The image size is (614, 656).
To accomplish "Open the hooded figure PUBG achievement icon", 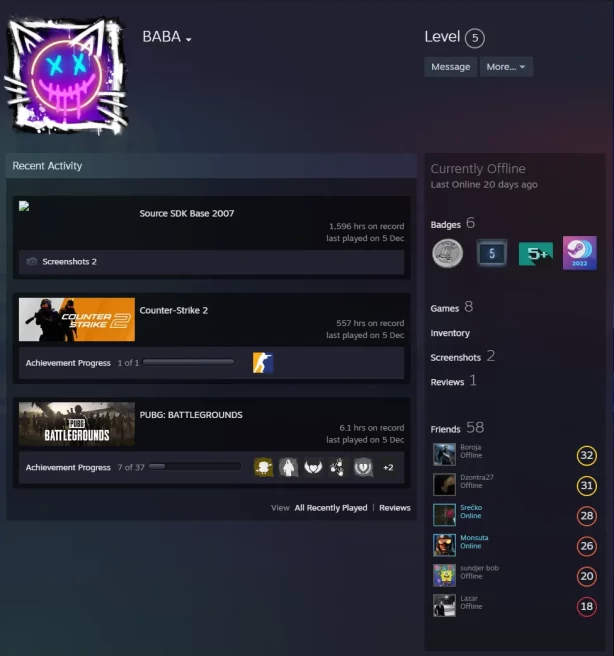I will (x=288, y=467).
